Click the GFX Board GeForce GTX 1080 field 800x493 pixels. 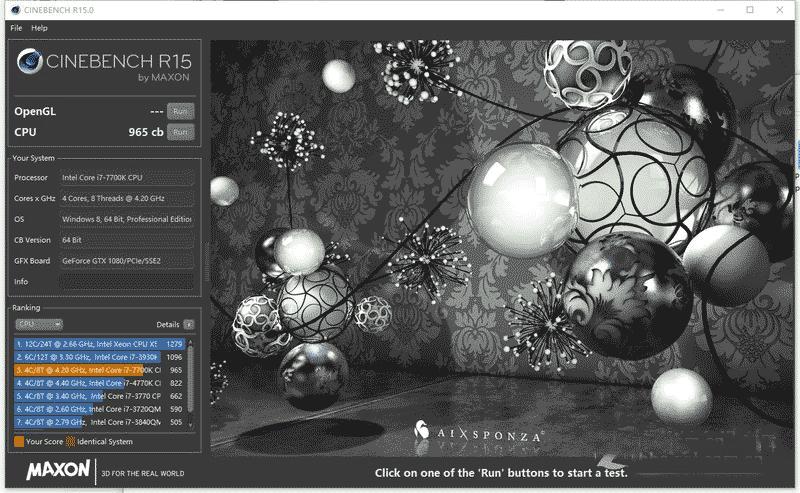tap(127, 261)
